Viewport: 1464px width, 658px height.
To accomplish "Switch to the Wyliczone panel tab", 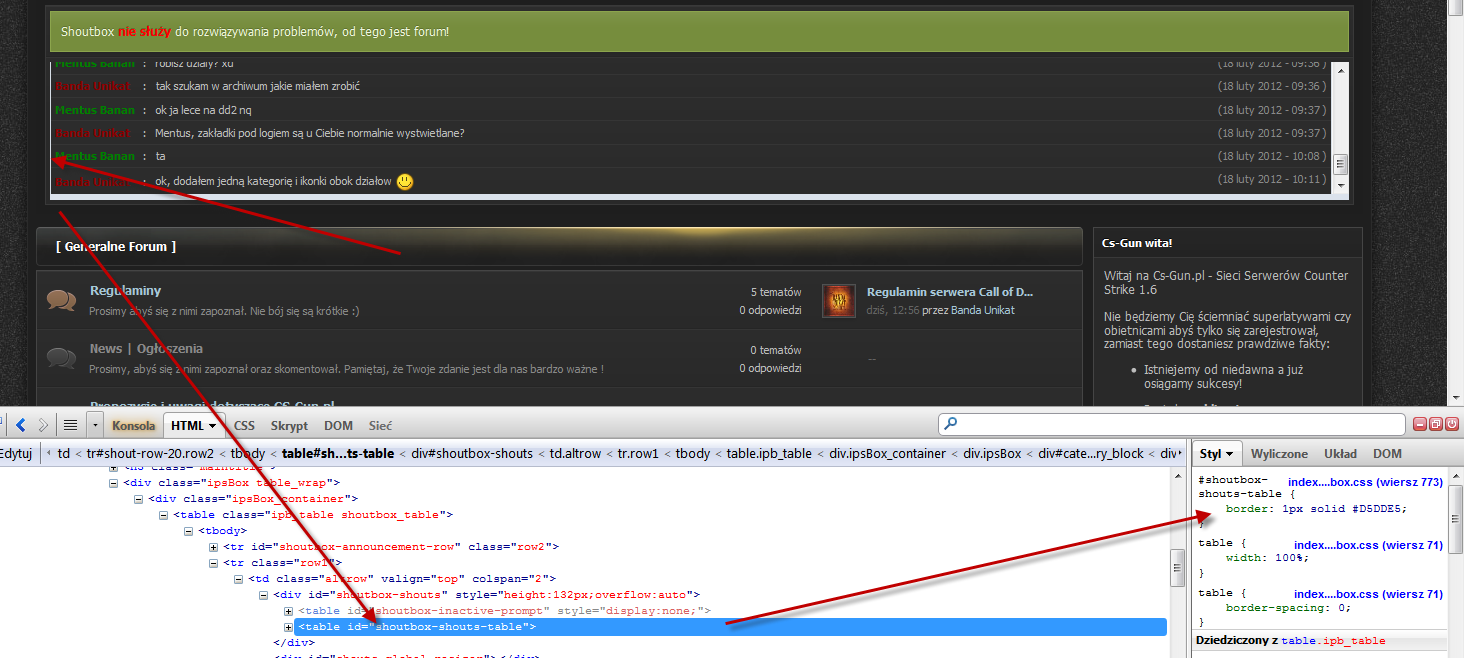I will pyautogui.click(x=1278, y=453).
